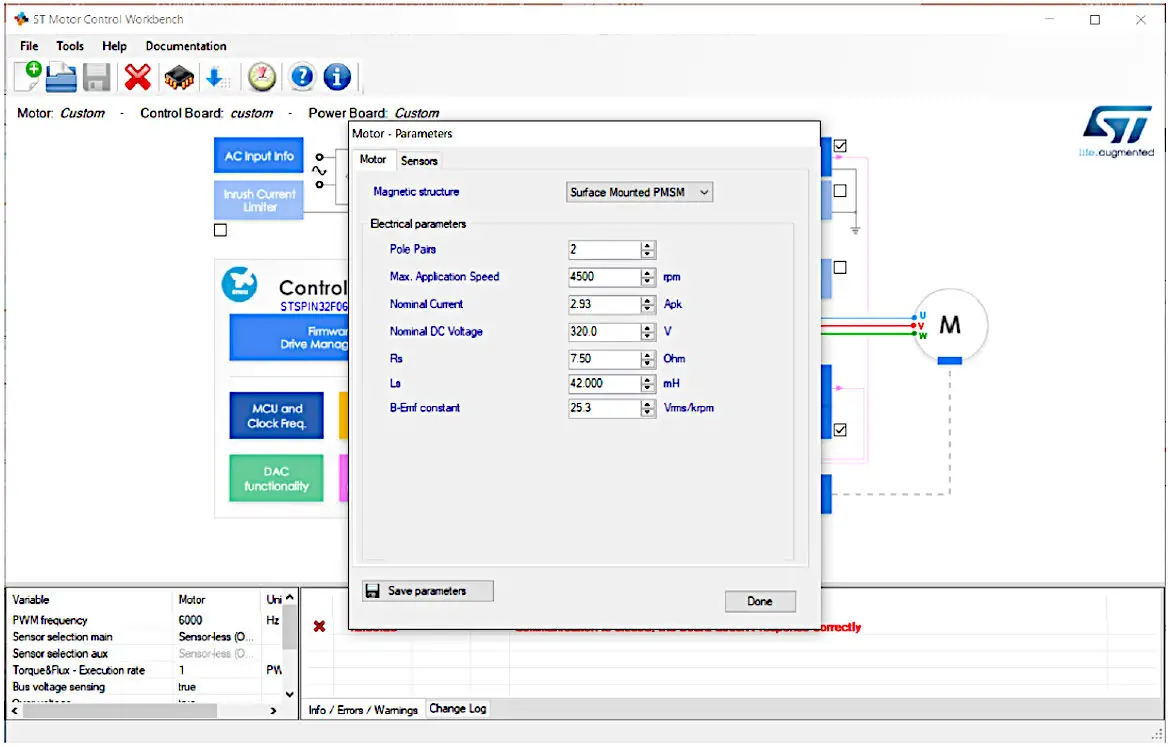Increase Pole Pairs with up spinner arrow
Image resolution: width=1168 pixels, height=747 pixels.
[648, 245]
